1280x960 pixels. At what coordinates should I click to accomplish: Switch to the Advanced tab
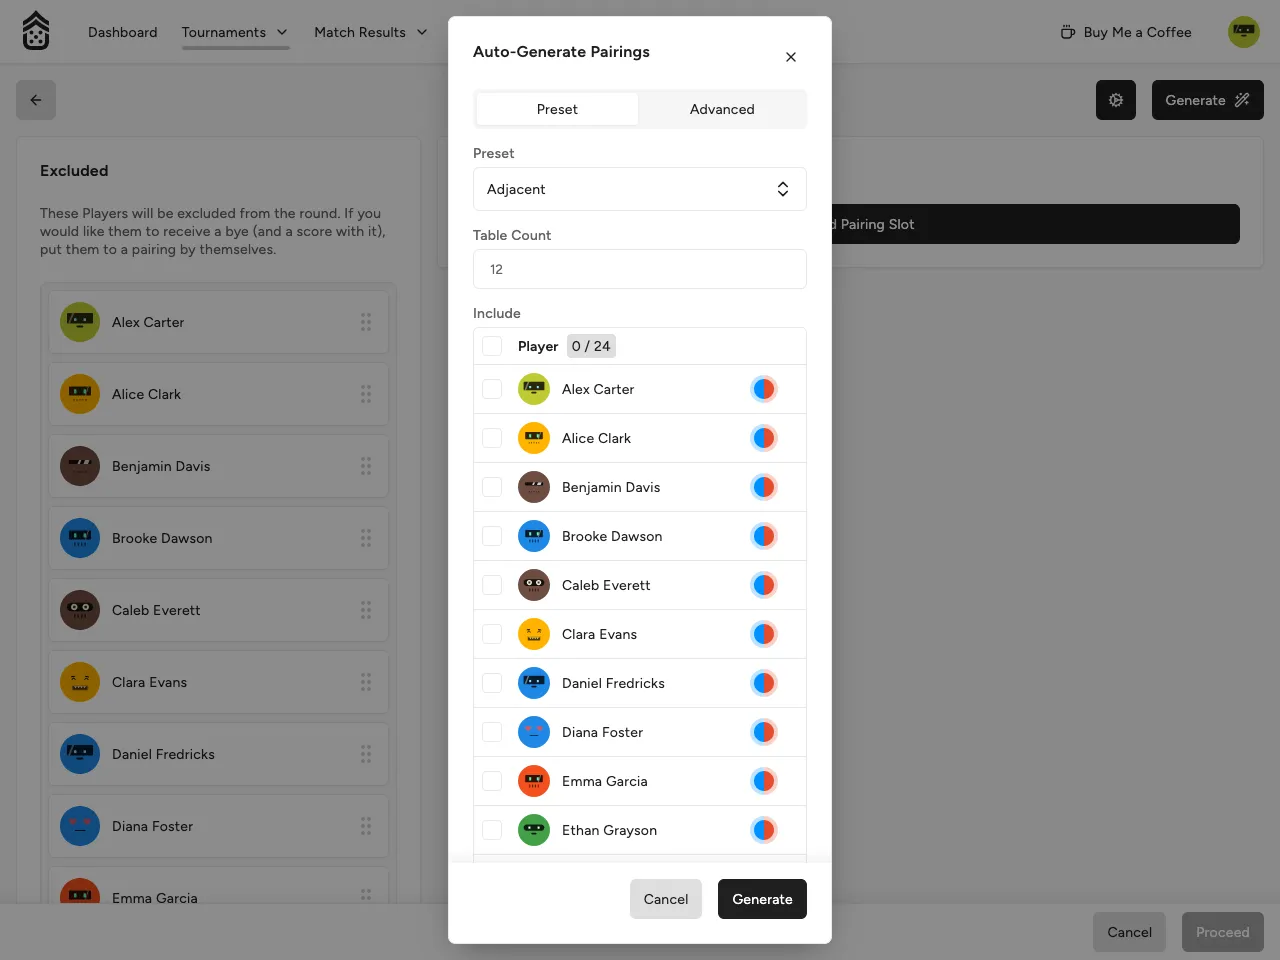[722, 109]
